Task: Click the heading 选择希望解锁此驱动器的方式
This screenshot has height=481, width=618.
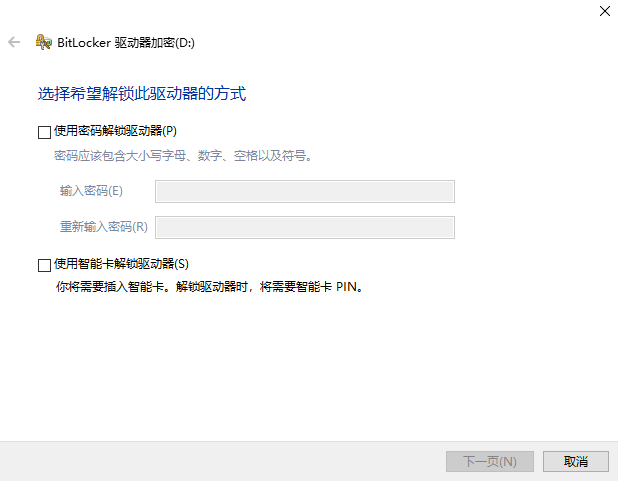Action: [142, 94]
